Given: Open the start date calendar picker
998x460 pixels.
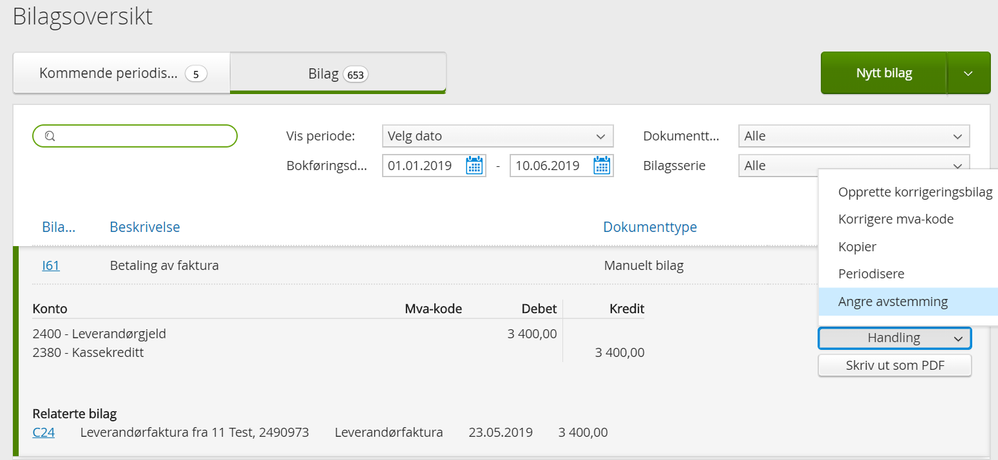Looking at the screenshot, I should pos(475,166).
